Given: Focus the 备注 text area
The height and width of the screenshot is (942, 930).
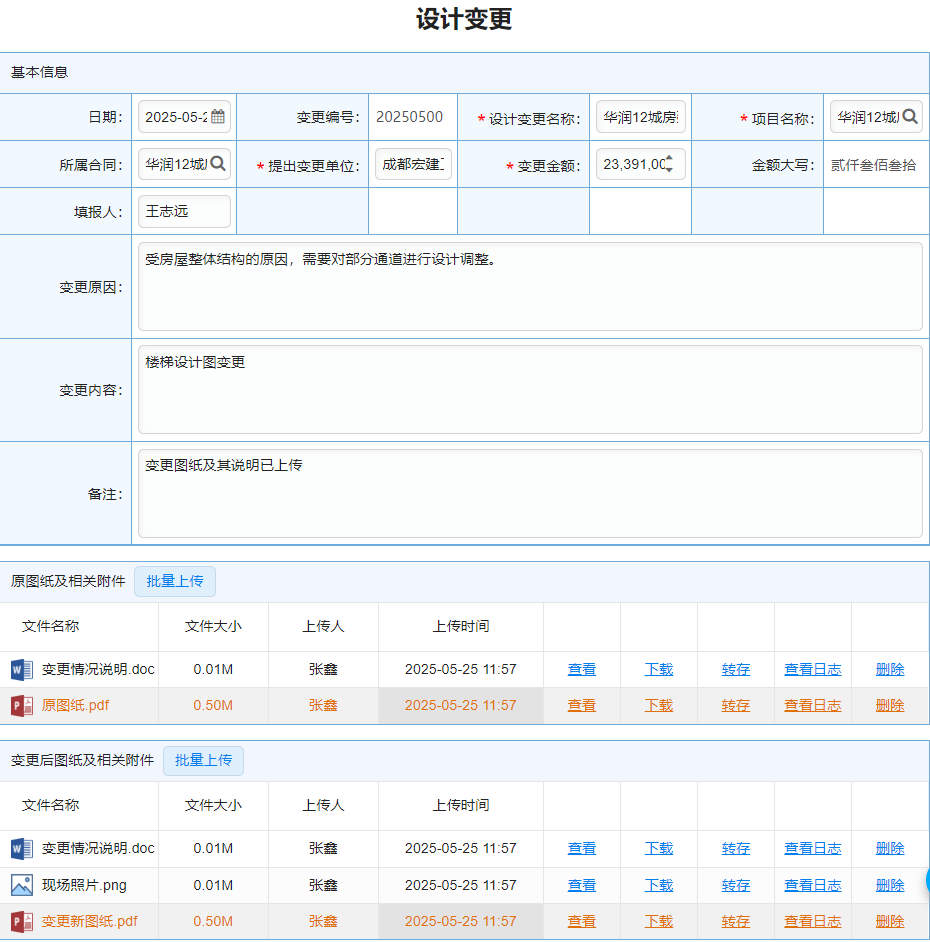Looking at the screenshot, I should click(x=530, y=493).
